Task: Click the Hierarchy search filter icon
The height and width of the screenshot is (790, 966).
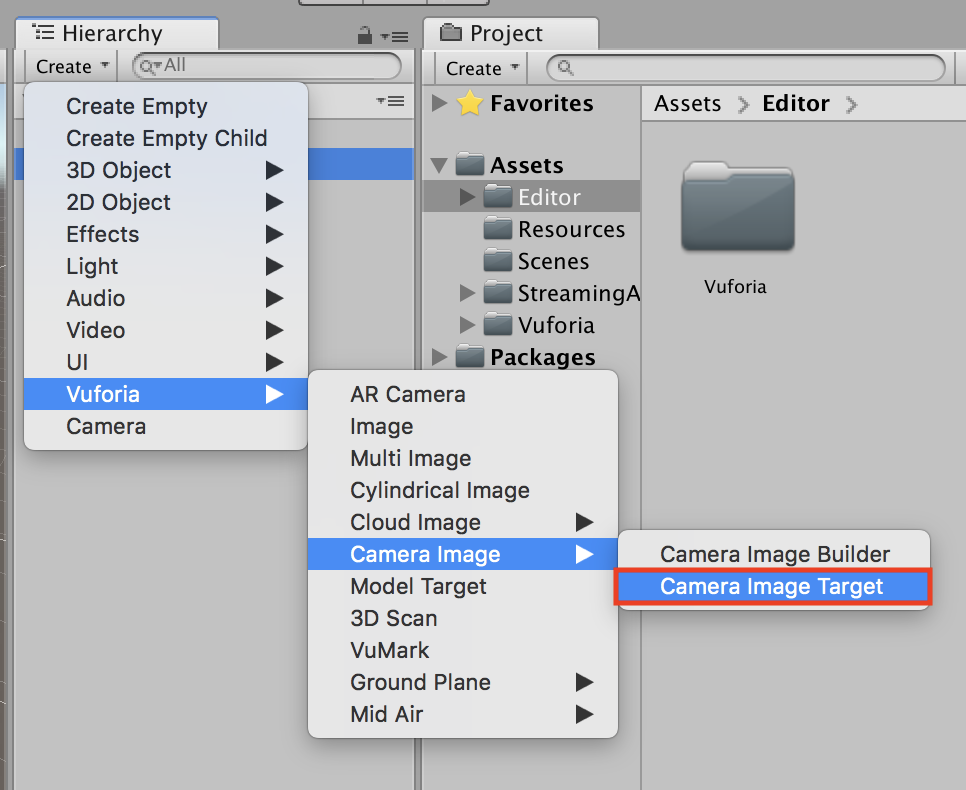Action: [x=150, y=66]
